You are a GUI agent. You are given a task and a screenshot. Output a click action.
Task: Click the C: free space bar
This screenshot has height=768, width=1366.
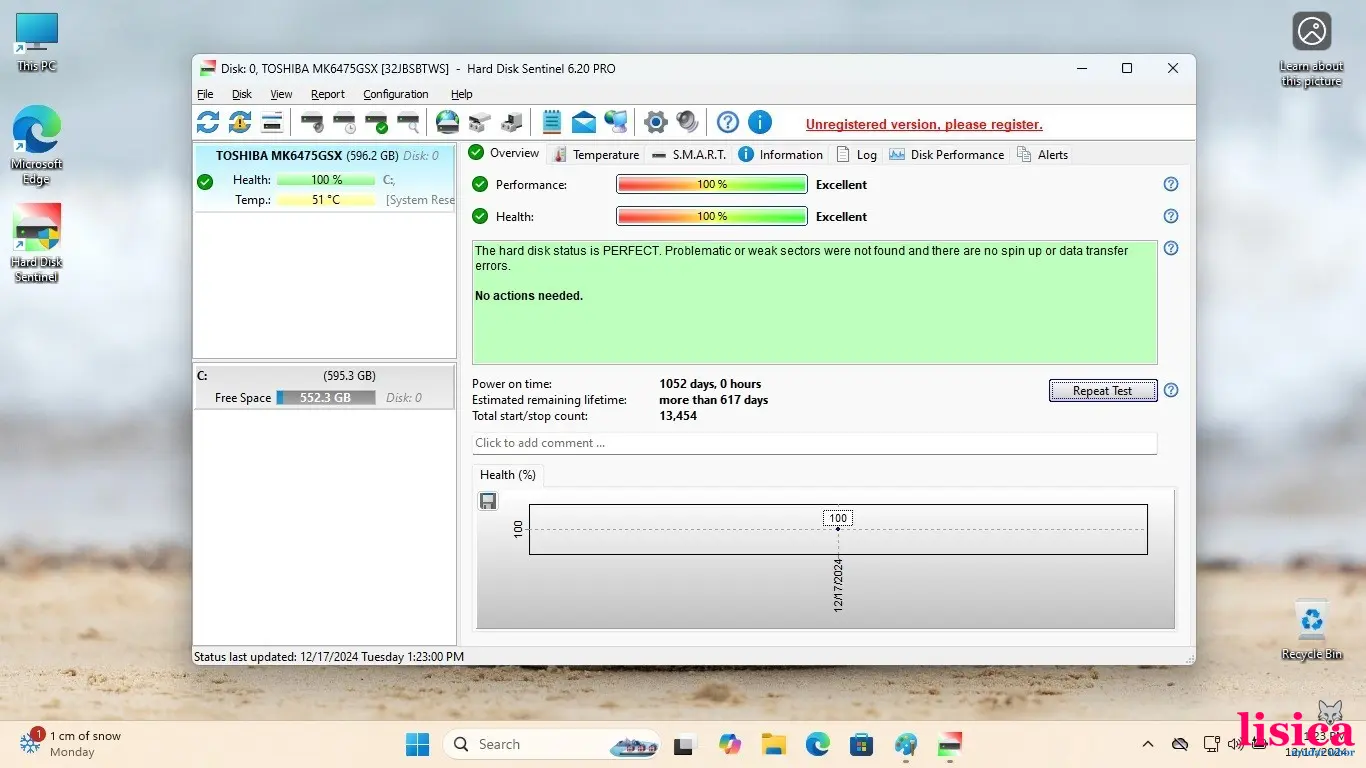(326, 398)
